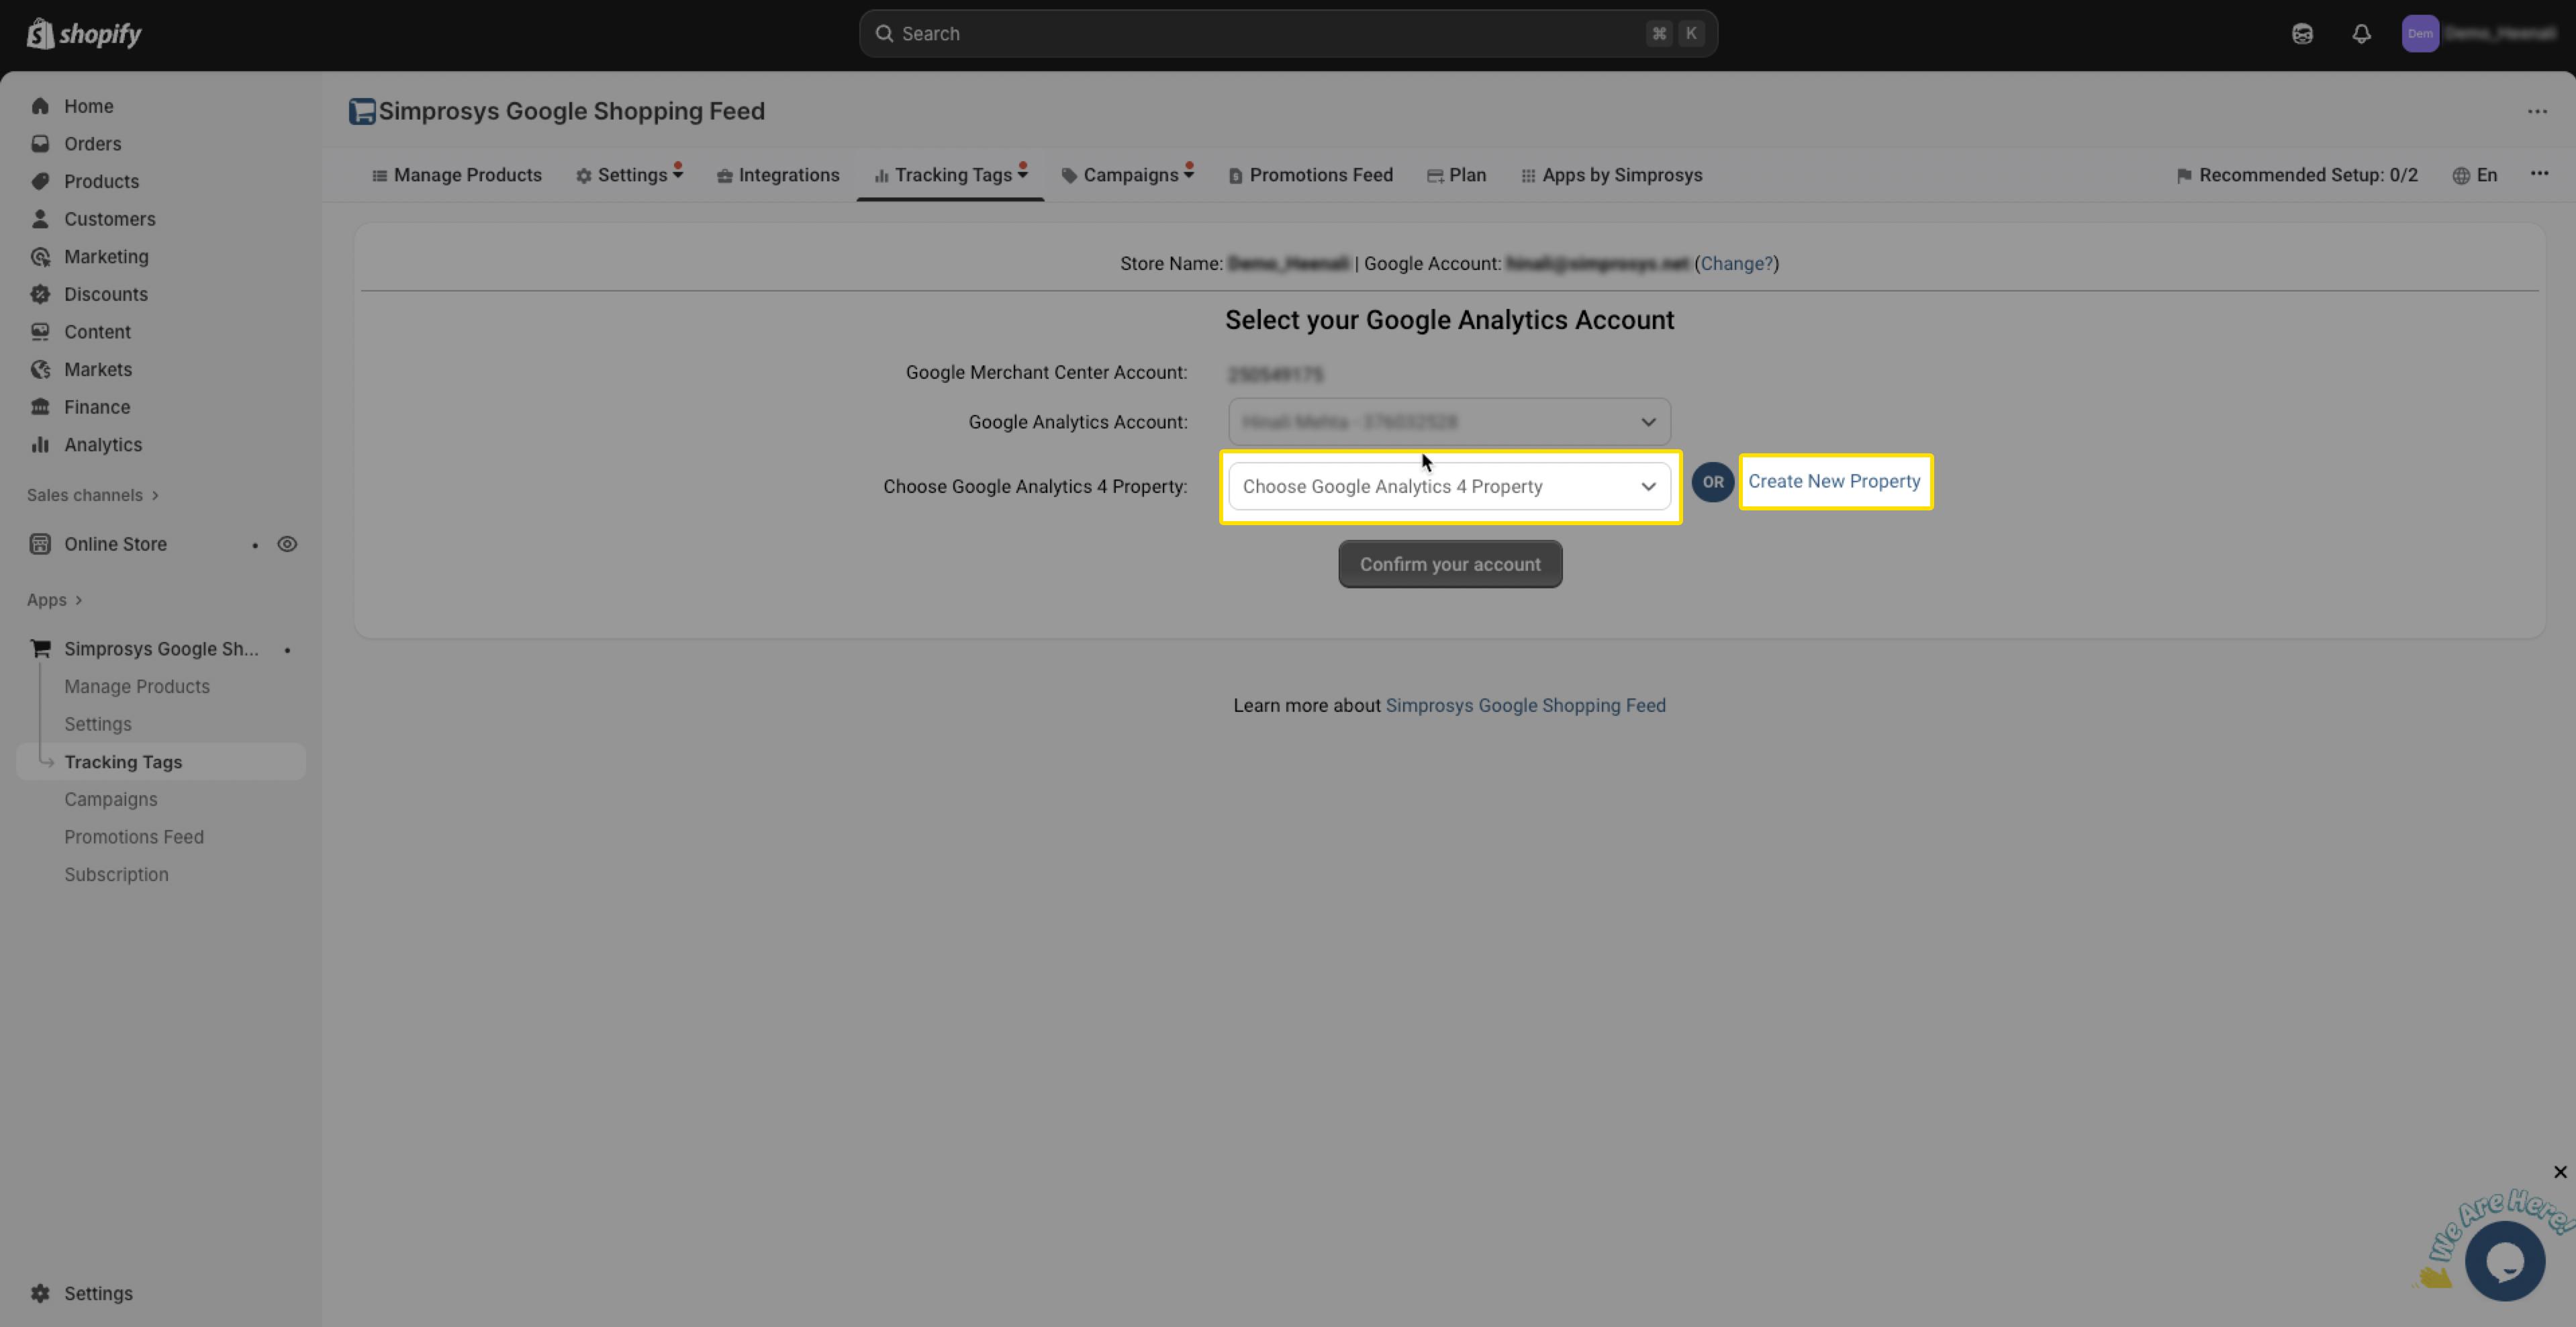The width and height of the screenshot is (2576, 1327).
Task: Click the Create New Property link
Action: [1833, 482]
